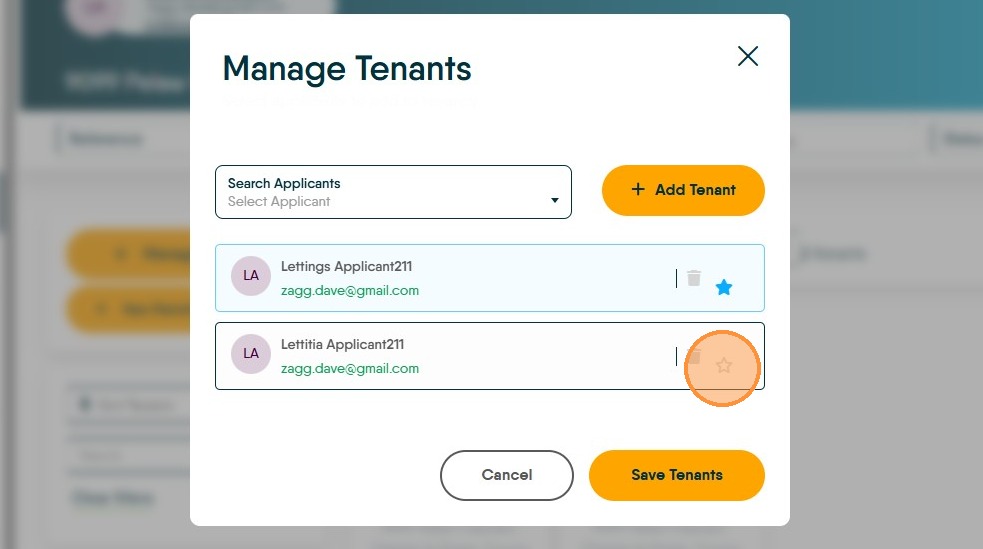The image size is (983, 549).
Task: Select the Lettitia Applicant211 name
Action: tap(342, 345)
